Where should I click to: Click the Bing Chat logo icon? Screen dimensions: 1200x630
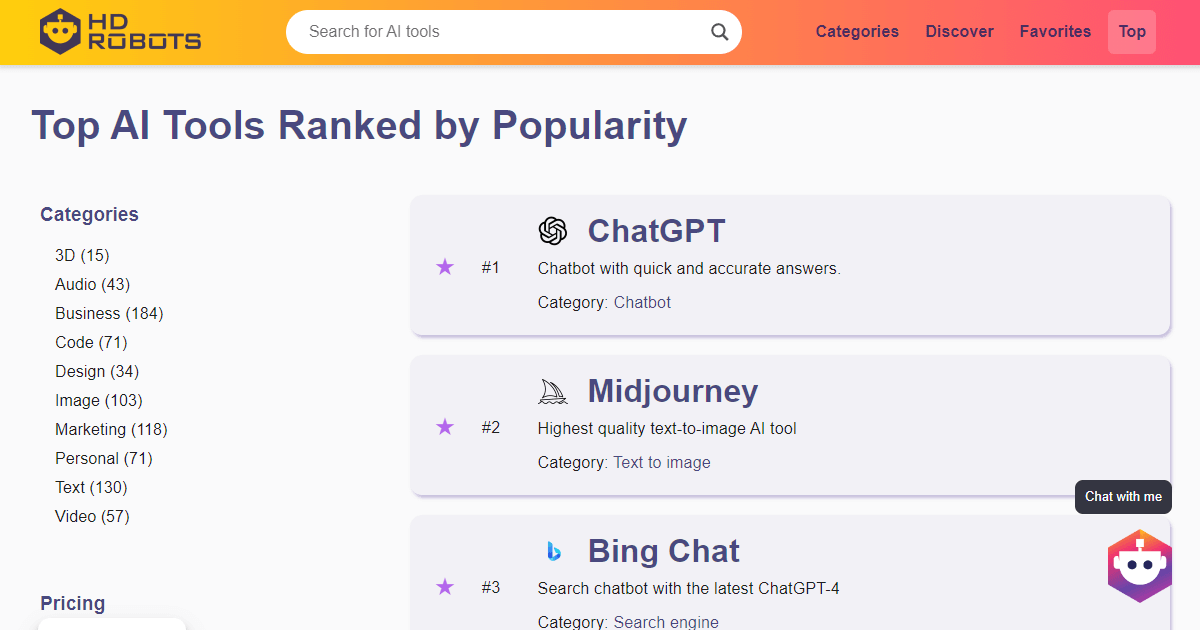click(x=553, y=551)
